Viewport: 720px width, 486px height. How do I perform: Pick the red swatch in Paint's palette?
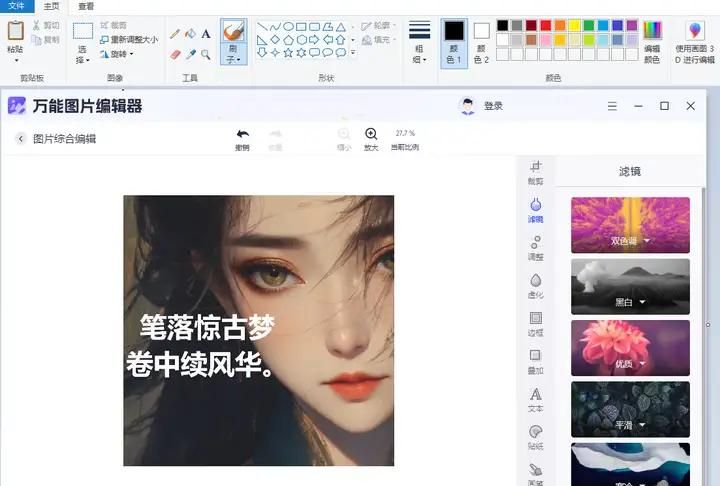point(546,26)
